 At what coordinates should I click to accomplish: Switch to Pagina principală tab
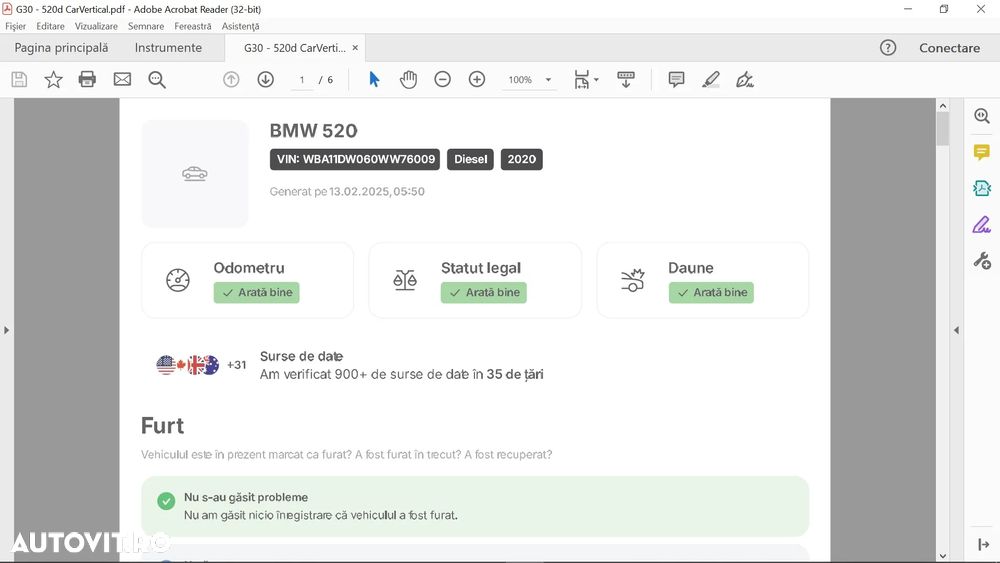61,48
